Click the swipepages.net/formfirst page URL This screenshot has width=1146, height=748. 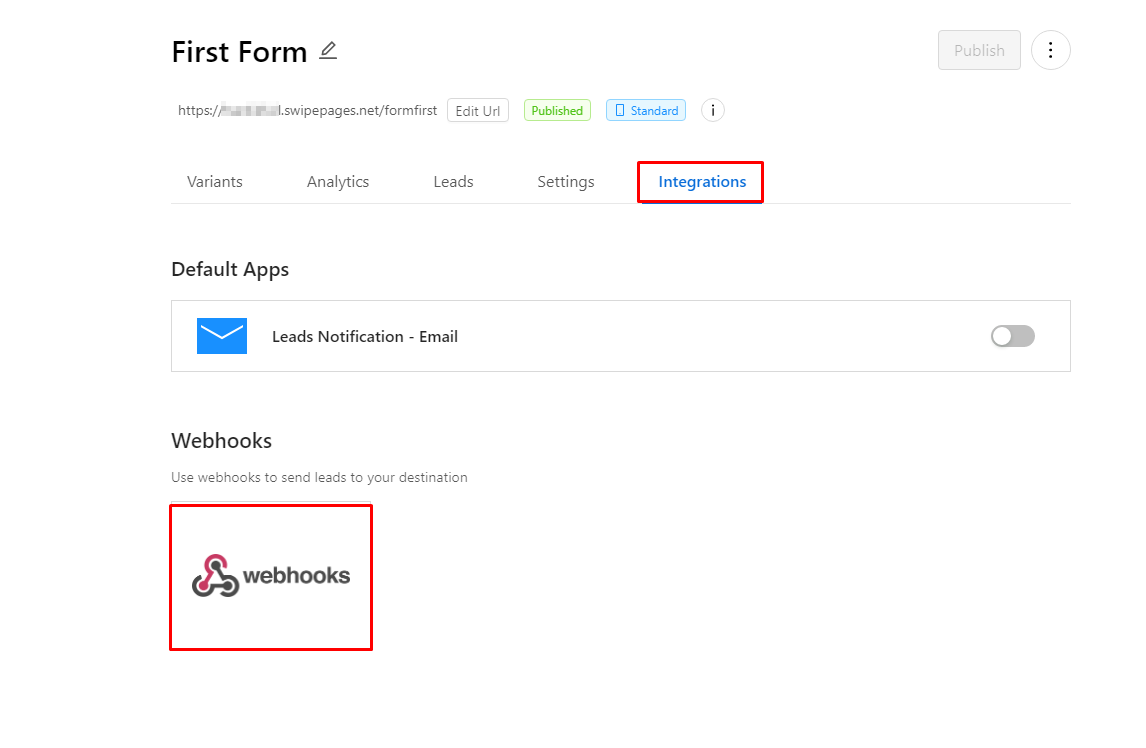click(307, 110)
